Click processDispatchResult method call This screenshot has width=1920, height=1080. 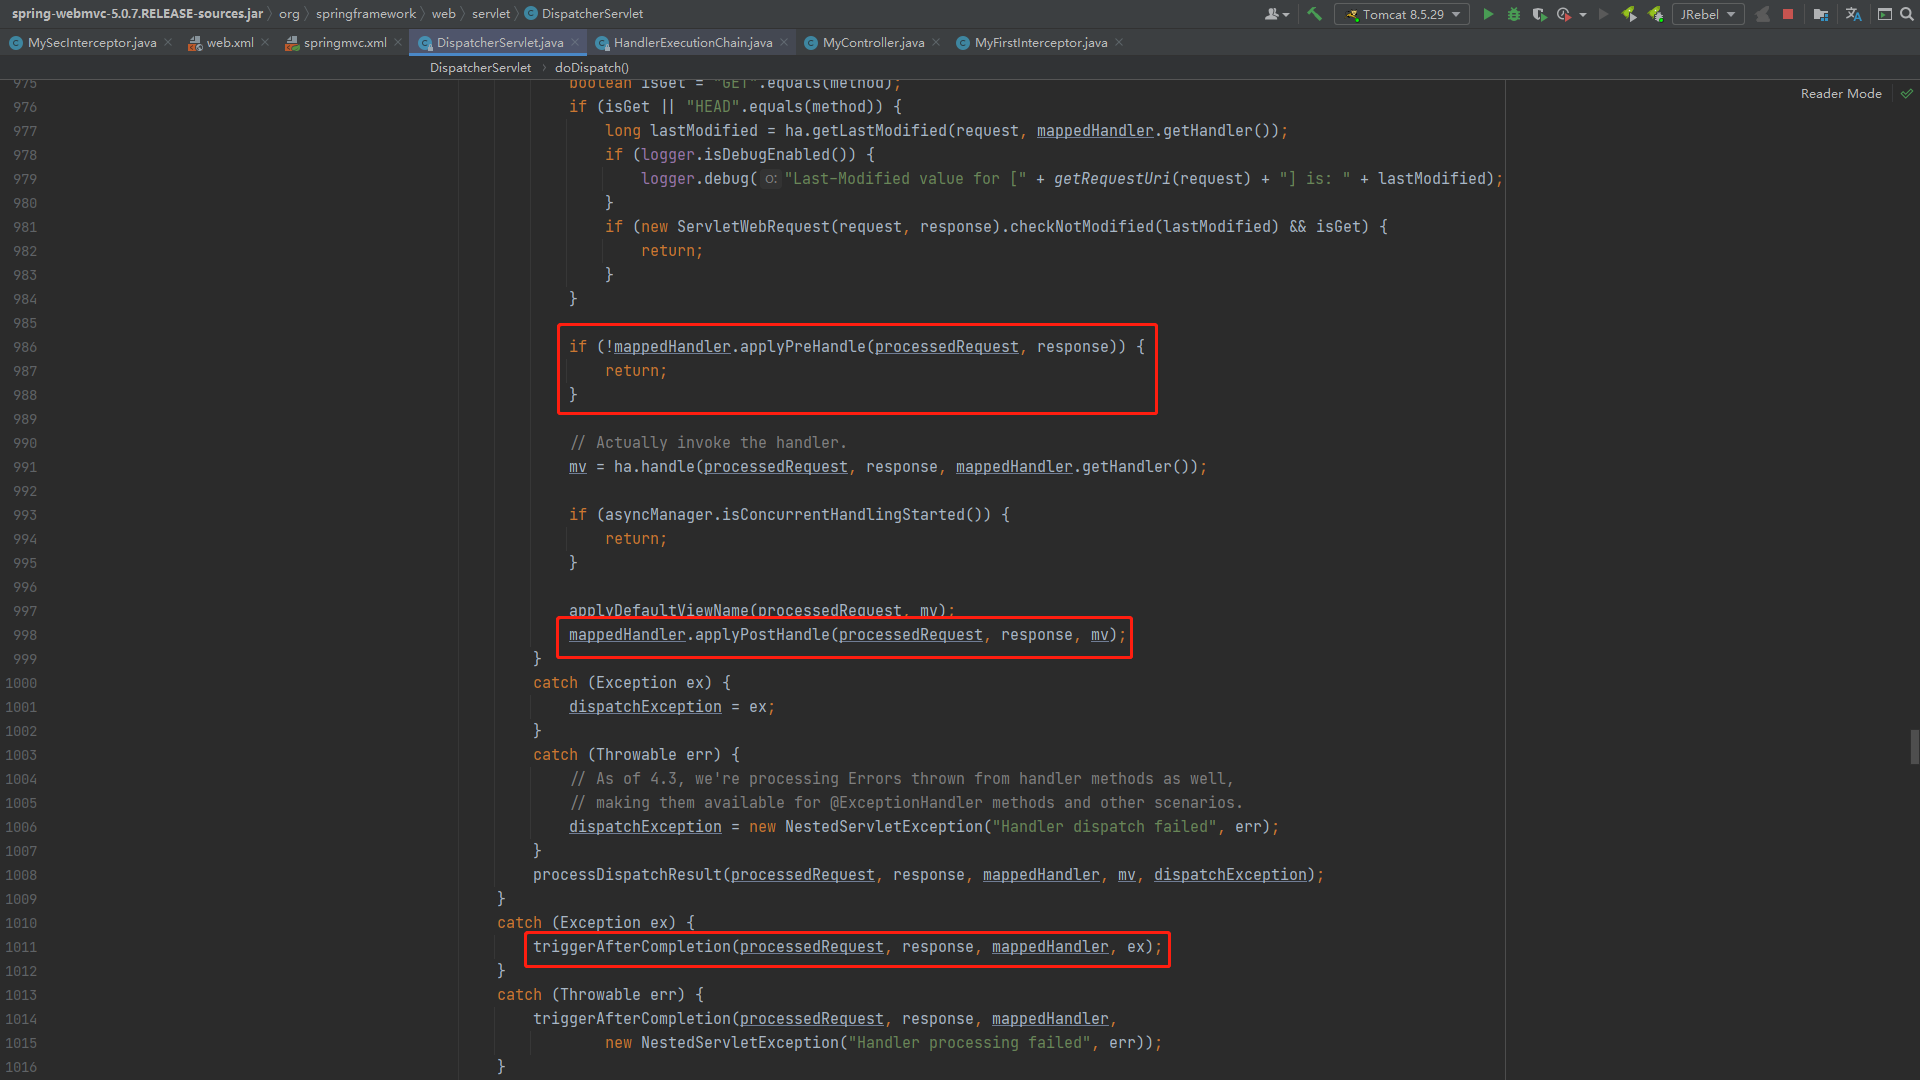click(x=627, y=875)
